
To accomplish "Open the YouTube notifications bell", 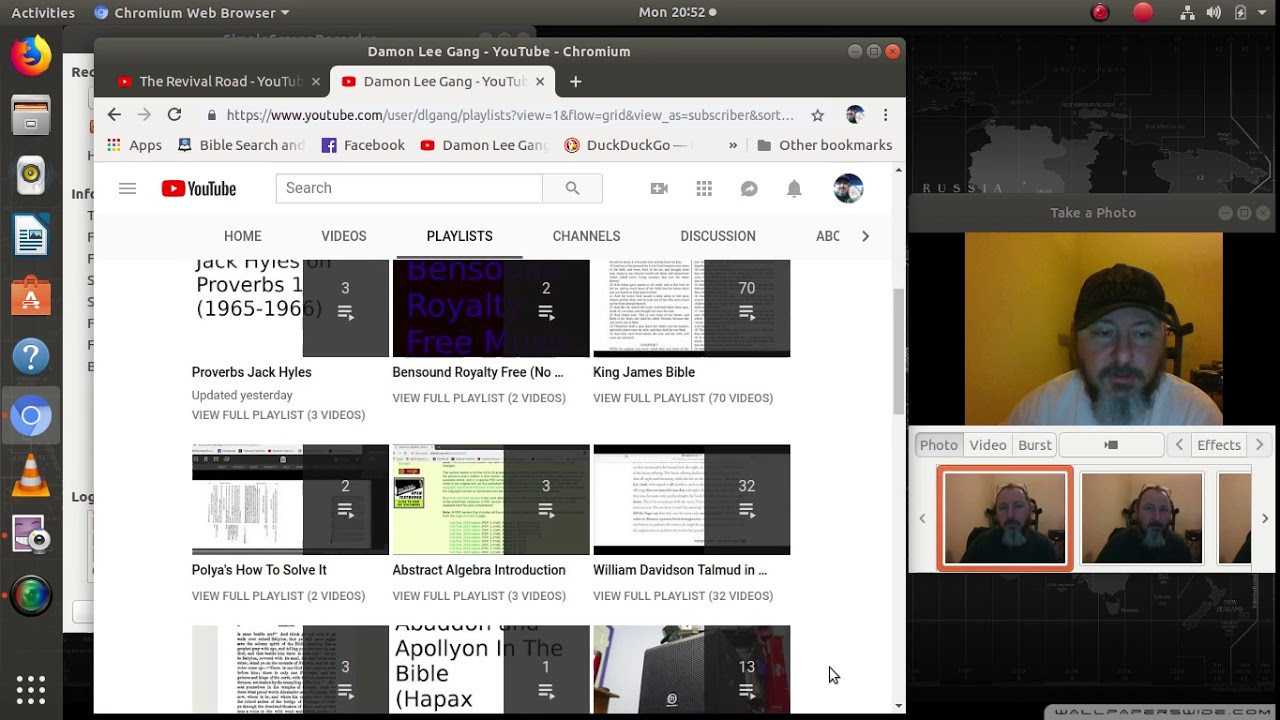I will 794,188.
